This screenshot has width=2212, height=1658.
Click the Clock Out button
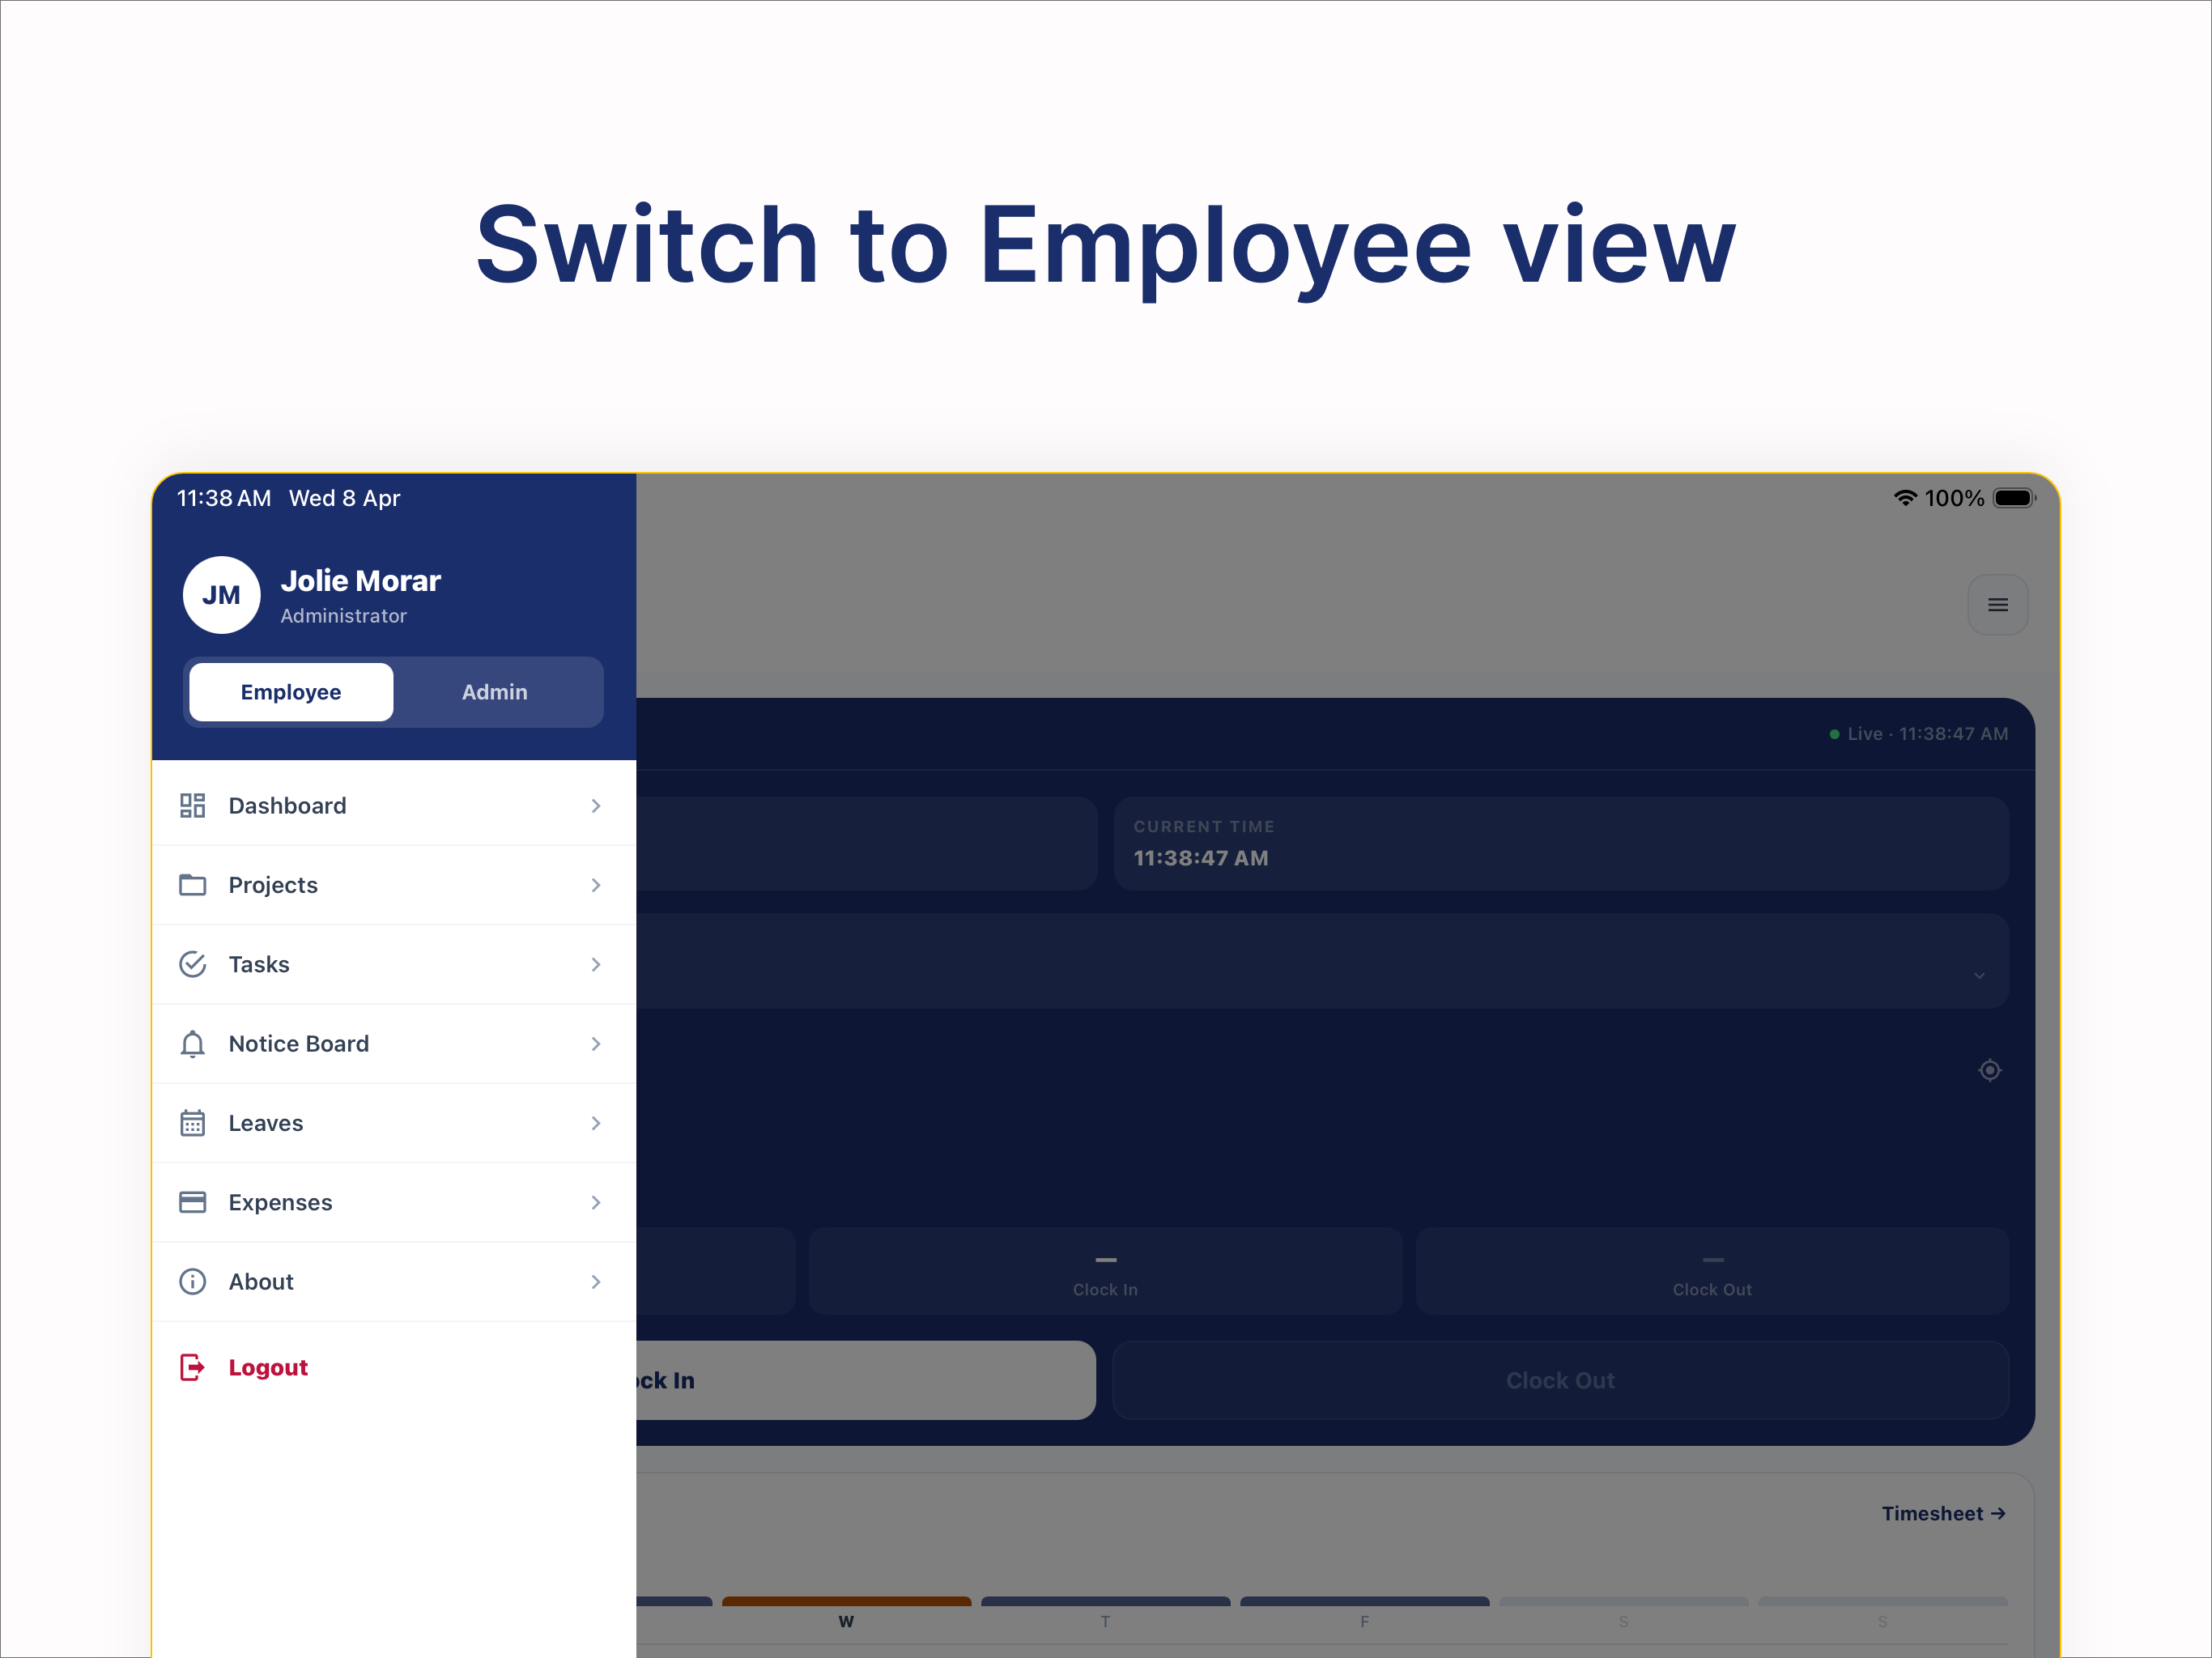pyautogui.click(x=1560, y=1380)
